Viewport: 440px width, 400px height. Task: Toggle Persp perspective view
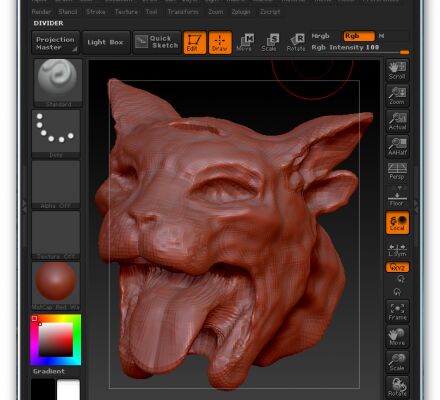tap(397, 171)
